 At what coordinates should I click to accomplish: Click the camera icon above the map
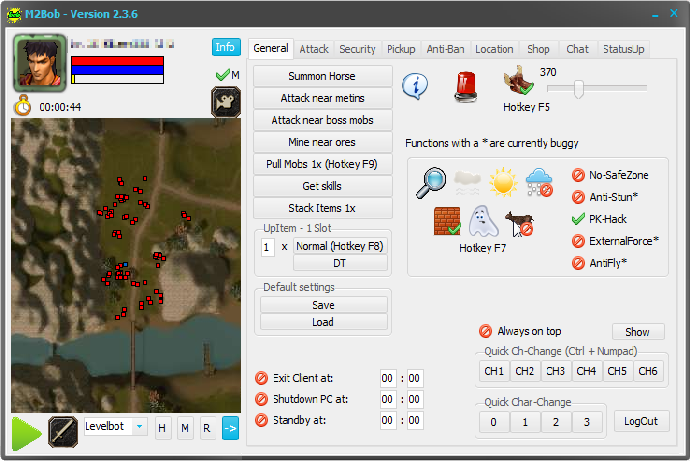pyautogui.click(x=226, y=102)
